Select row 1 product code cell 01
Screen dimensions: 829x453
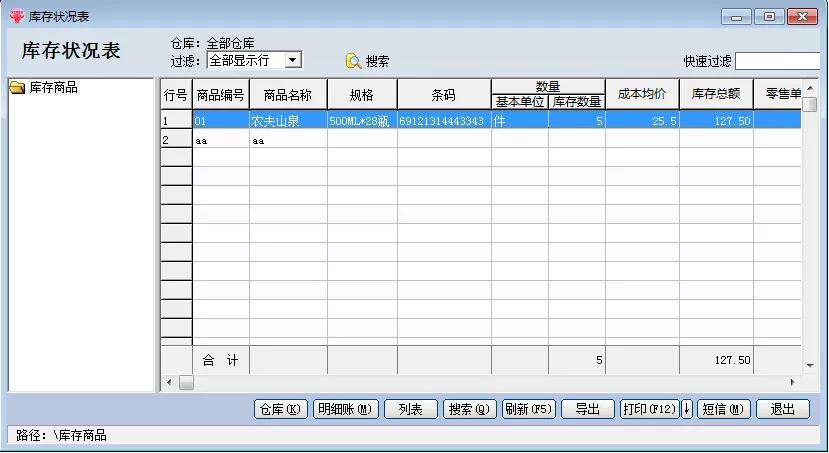221,121
